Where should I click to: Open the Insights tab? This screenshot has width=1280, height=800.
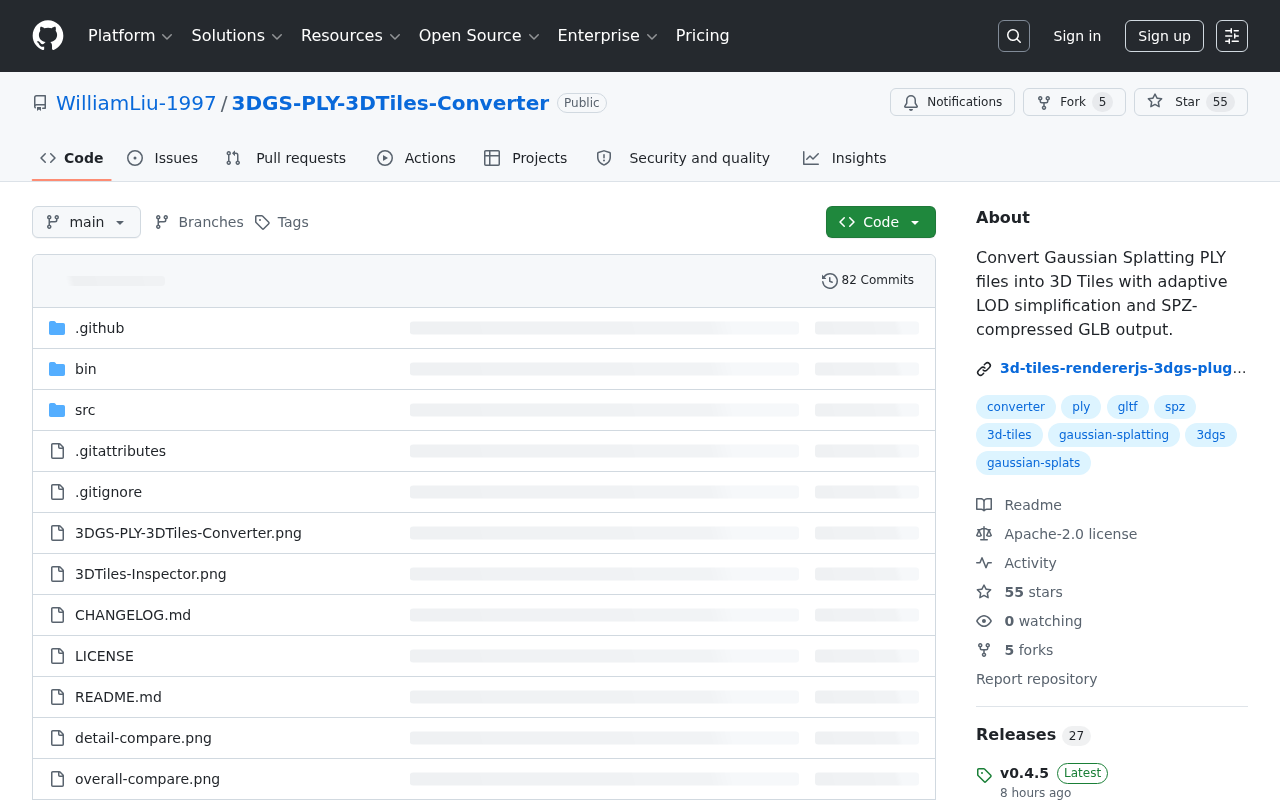tap(845, 158)
